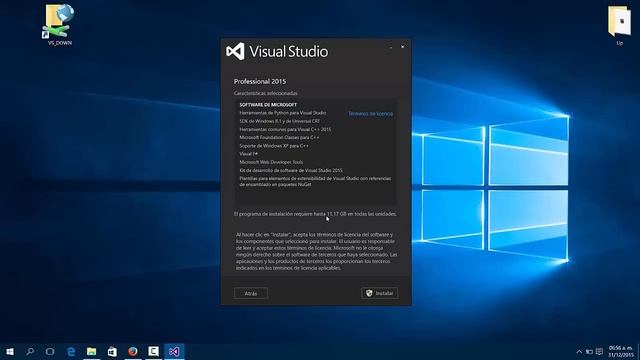
Task: Launch Firefox from taskbar
Action: pyautogui.click(x=133, y=351)
